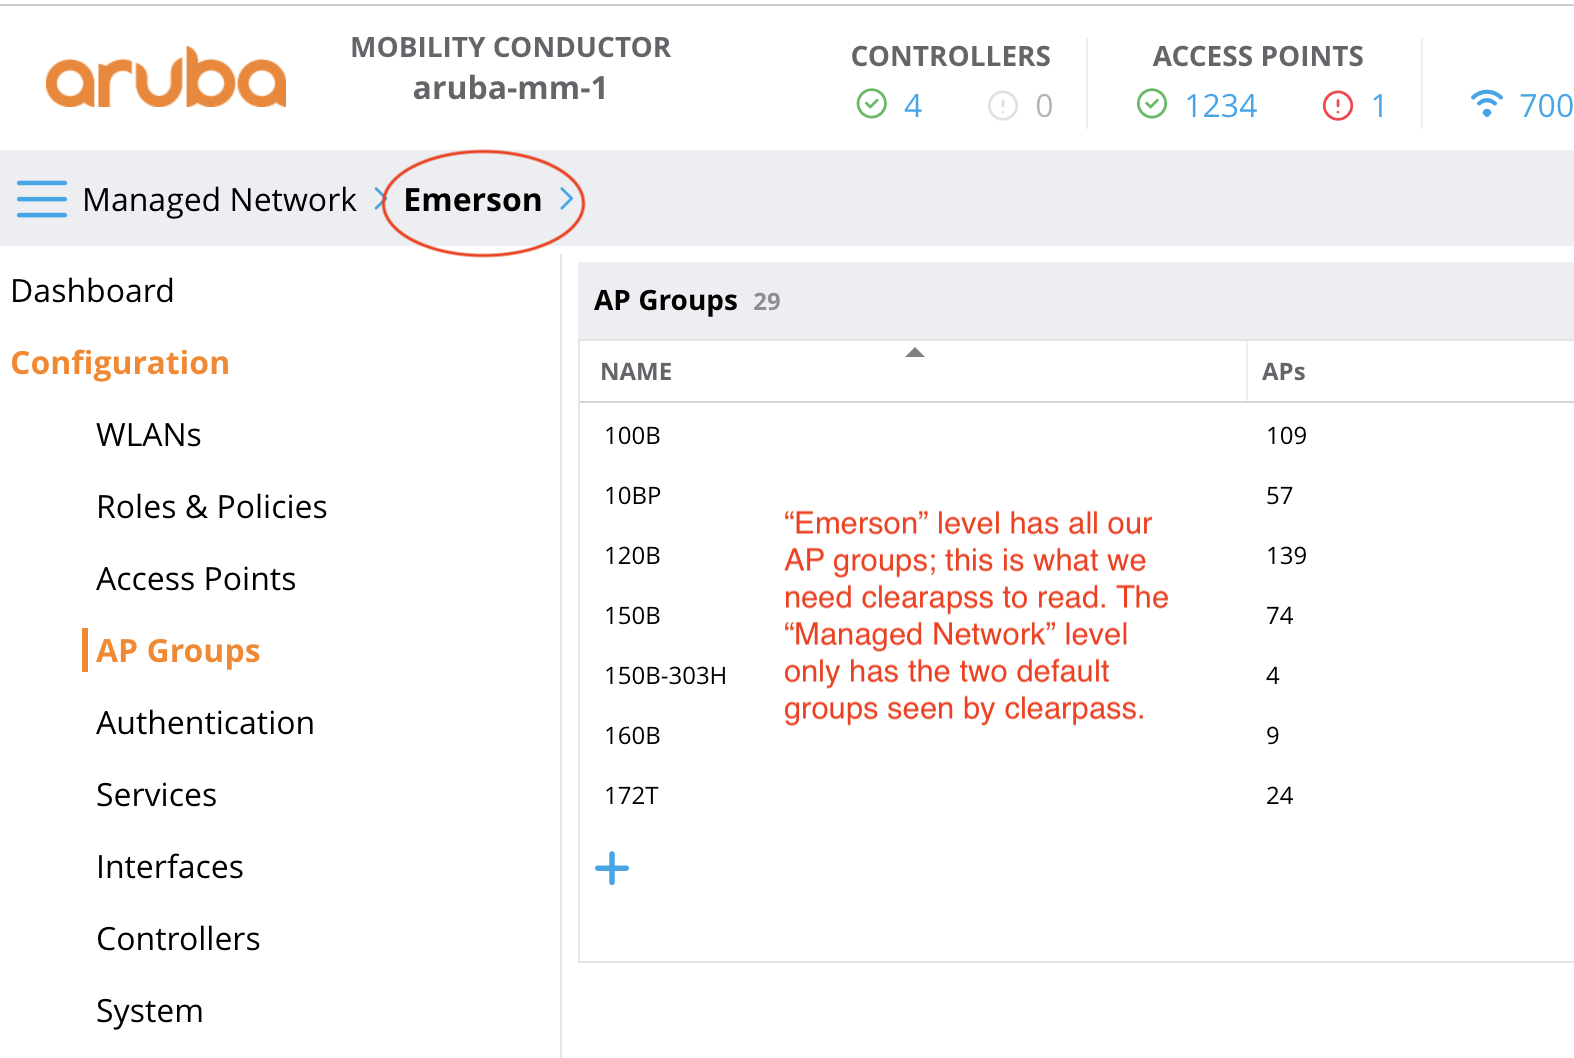The image size is (1574, 1058).
Task: Click the plus icon to add AP group
Action: [x=611, y=868]
